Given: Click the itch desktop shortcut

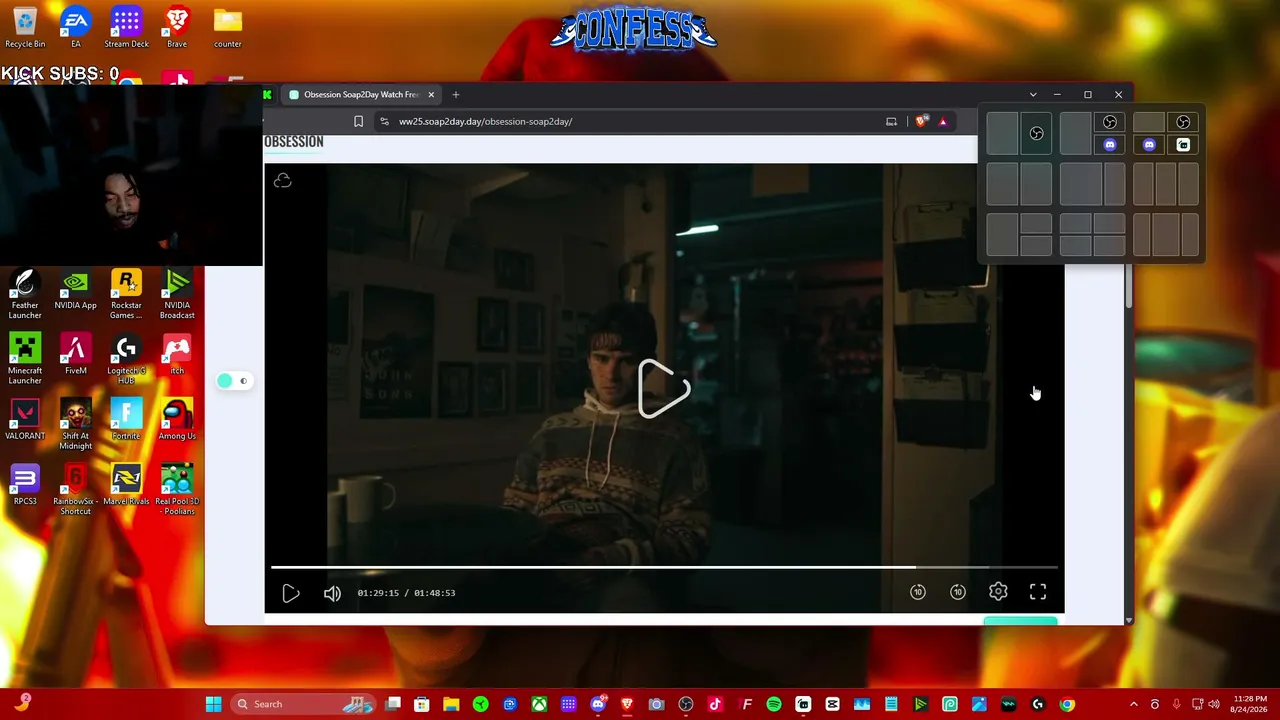Looking at the screenshot, I should click(177, 355).
